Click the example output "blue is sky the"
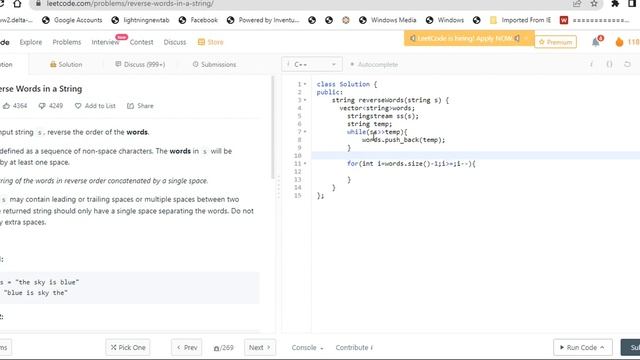Viewport: 640px width, 360px height. [36, 293]
